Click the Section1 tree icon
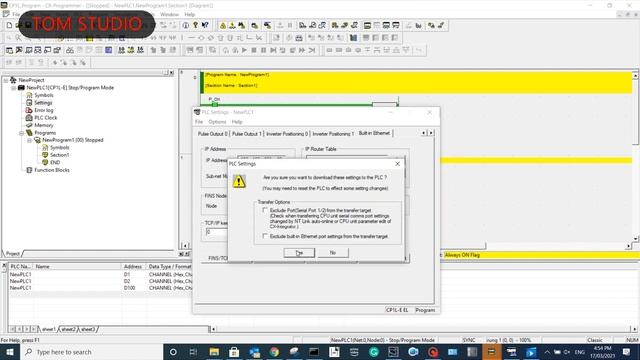 45,155
